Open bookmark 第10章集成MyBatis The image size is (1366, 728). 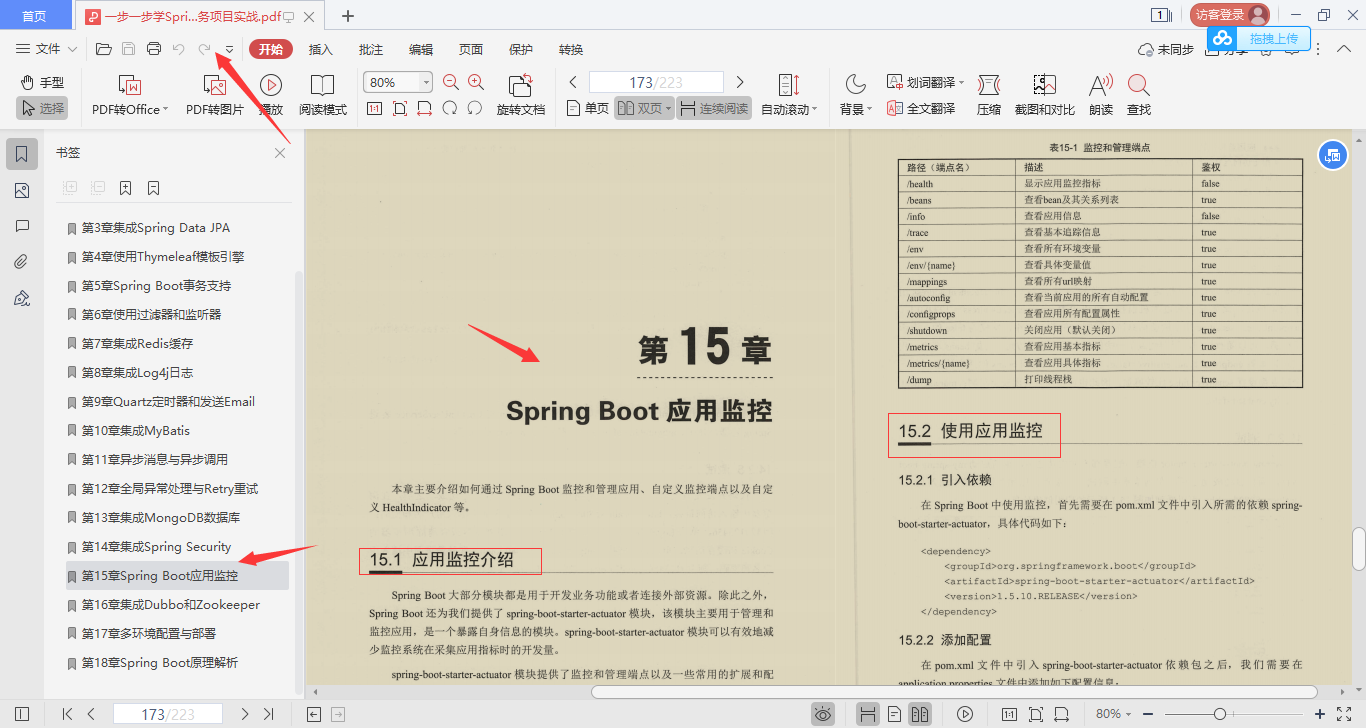136,430
